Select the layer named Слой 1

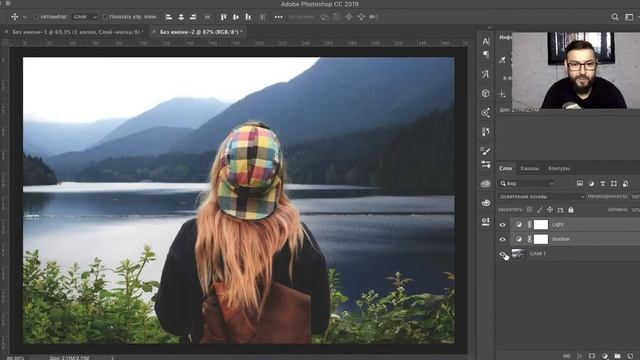coord(537,253)
